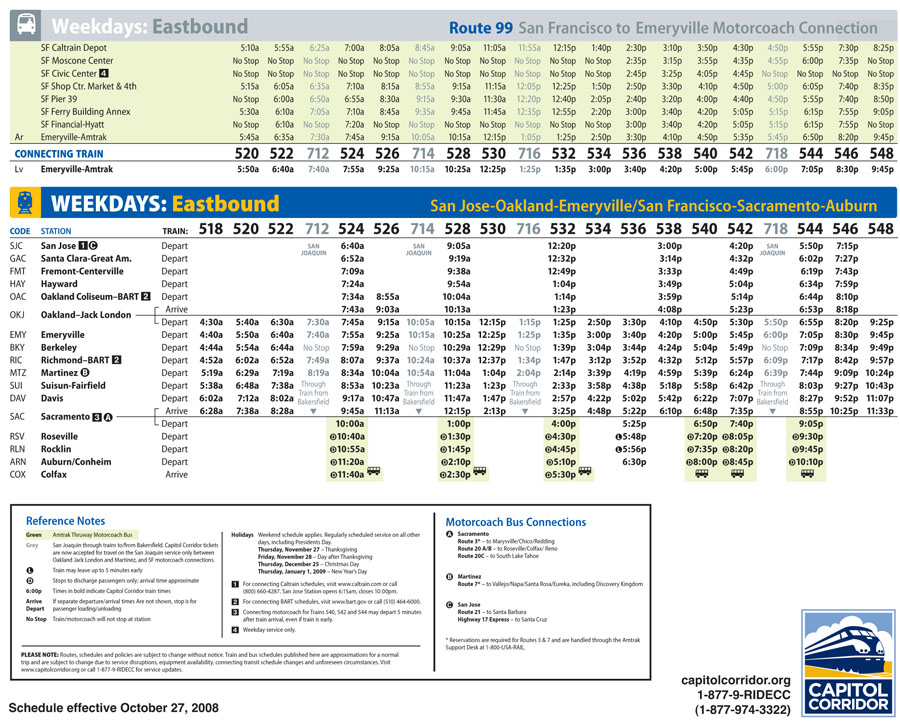Click the SF Ferry Building Annex stop name
Image resolution: width=900 pixels, height=721 pixels.
(86, 111)
